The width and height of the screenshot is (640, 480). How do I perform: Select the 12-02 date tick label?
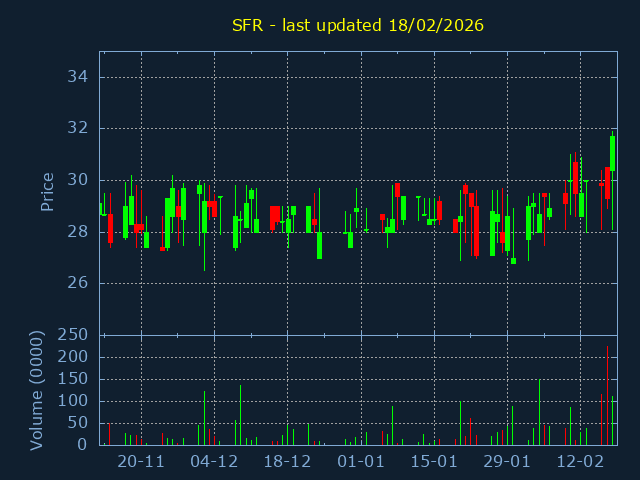click(581, 462)
